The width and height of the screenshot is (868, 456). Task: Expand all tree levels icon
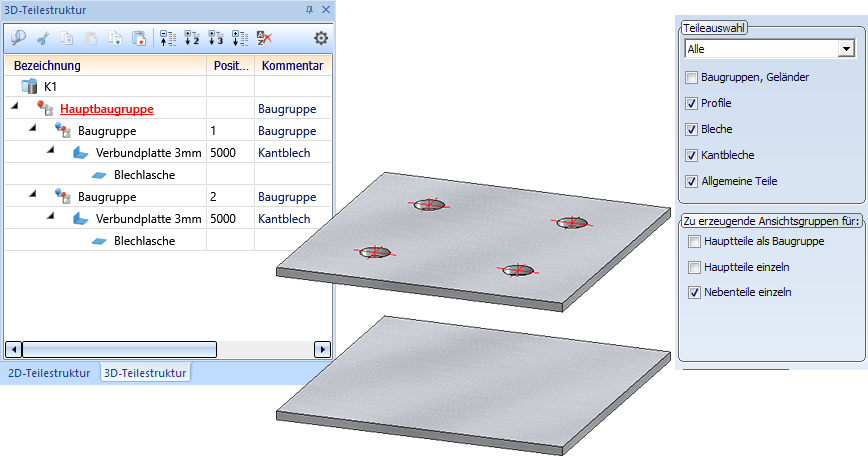[x=240, y=38]
